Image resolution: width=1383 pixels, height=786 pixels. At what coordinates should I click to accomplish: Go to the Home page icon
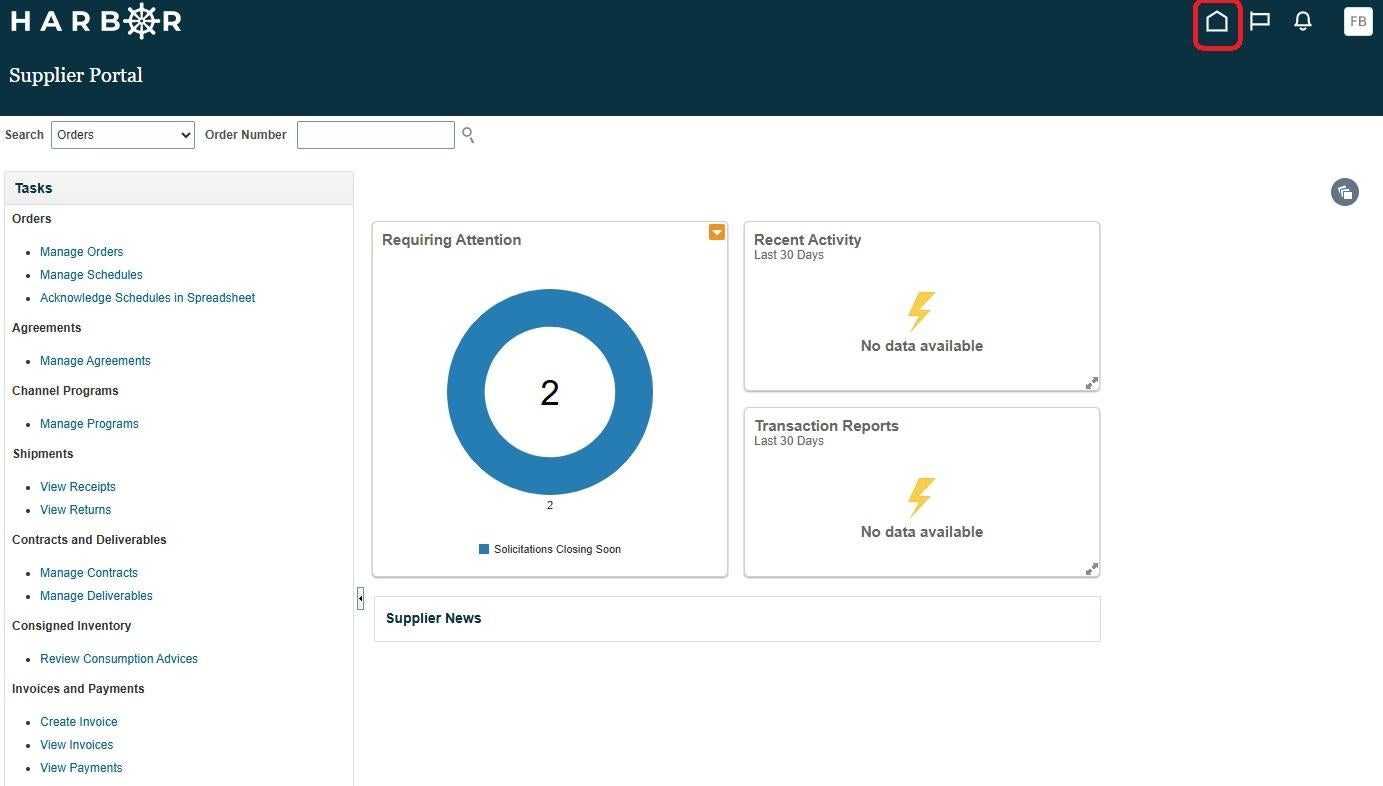(1217, 21)
